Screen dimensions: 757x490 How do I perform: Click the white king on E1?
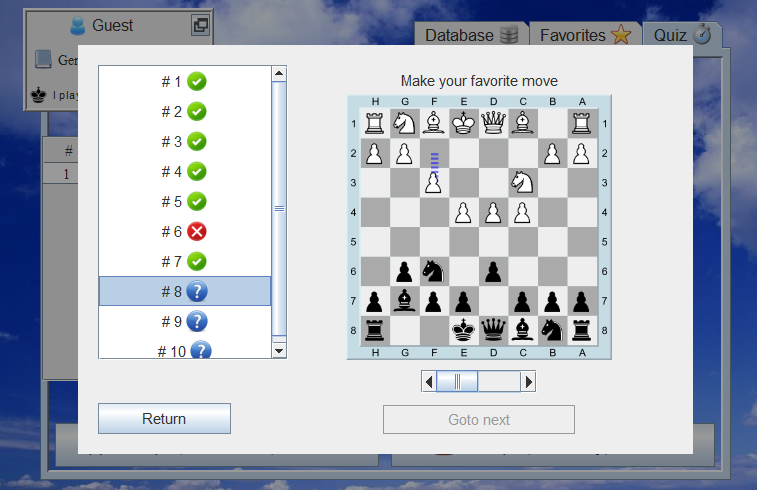[x=463, y=124]
